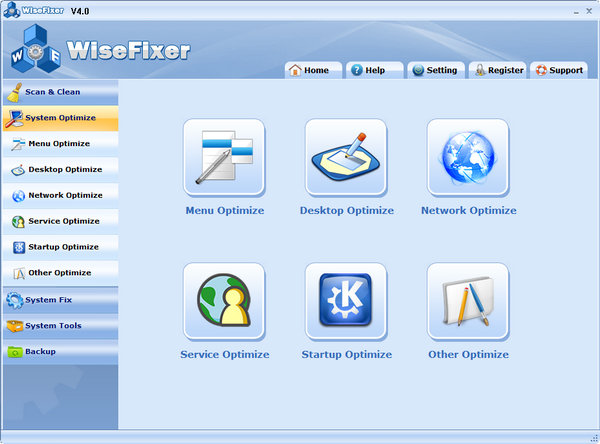The image size is (600, 444).
Task: Select Menu Optimize in the sidebar
Action: pos(59,144)
